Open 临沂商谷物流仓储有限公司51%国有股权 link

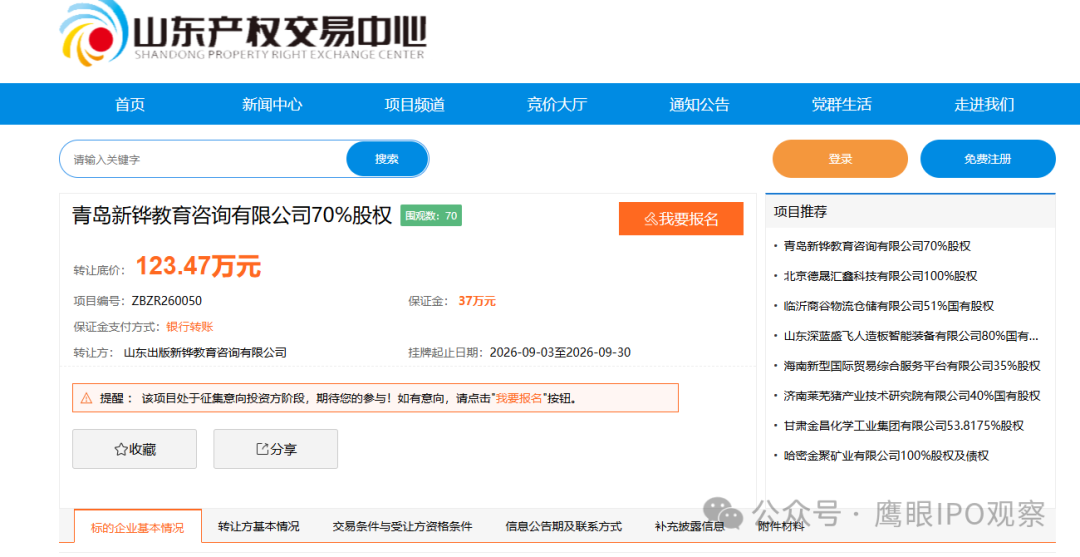click(889, 306)
